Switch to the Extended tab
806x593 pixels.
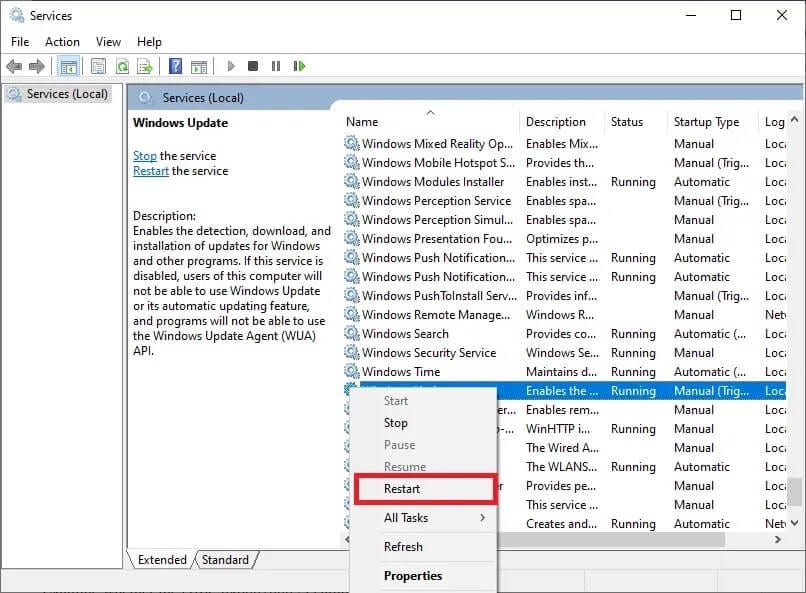click(x=162, y=560)
